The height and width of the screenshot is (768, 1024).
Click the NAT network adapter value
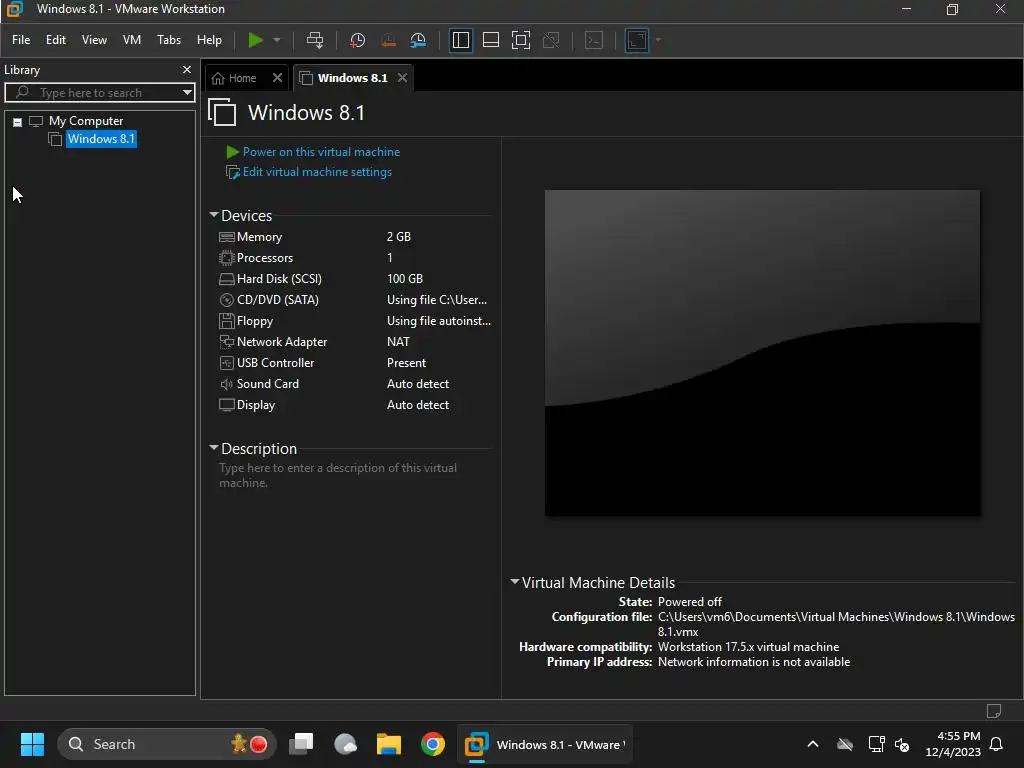click(x=398, y=342)
